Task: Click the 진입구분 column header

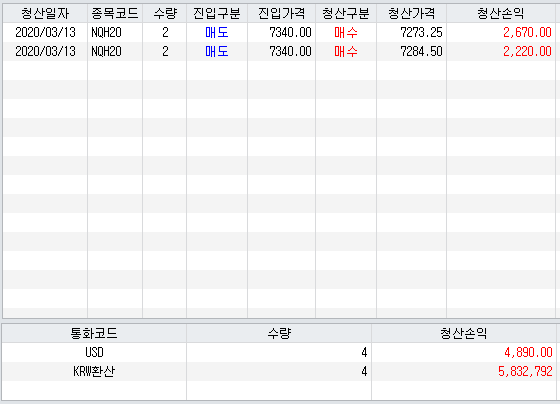Action: [217, 14]
